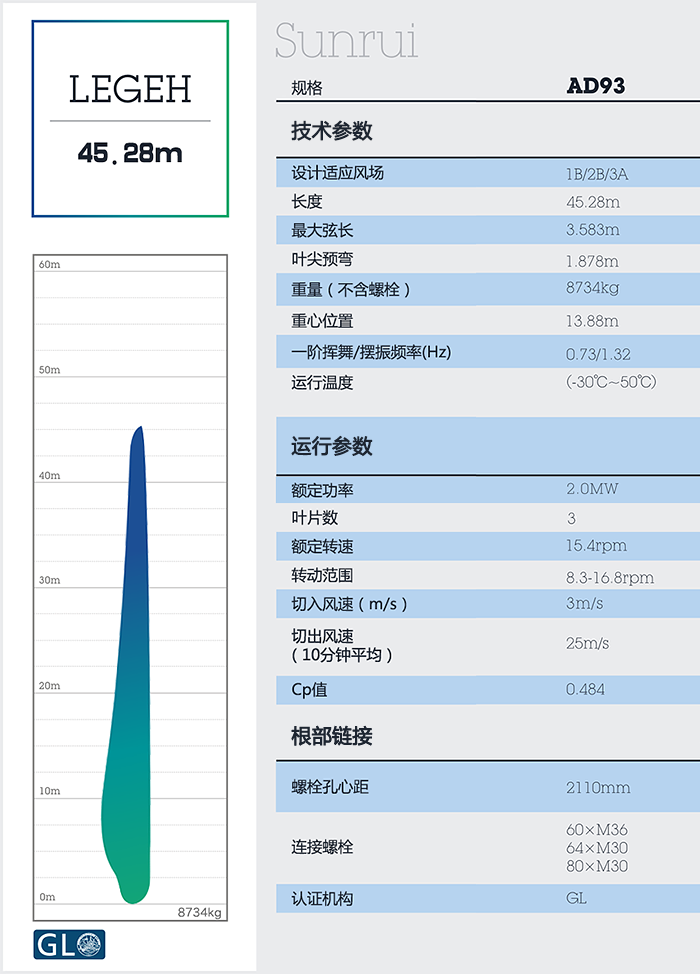
Task: Click the 认证机构 row label
Action: (322, 898)
